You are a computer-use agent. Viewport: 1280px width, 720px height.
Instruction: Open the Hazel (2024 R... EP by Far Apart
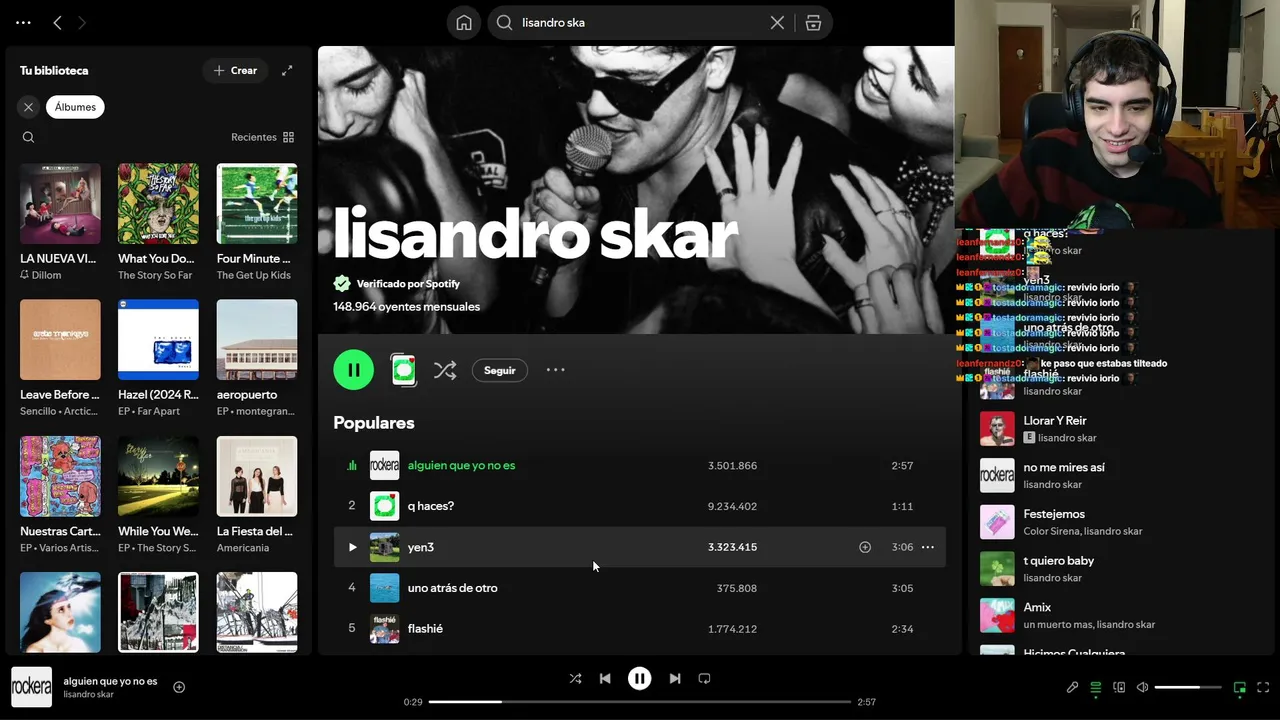click(x=158, y=358)
